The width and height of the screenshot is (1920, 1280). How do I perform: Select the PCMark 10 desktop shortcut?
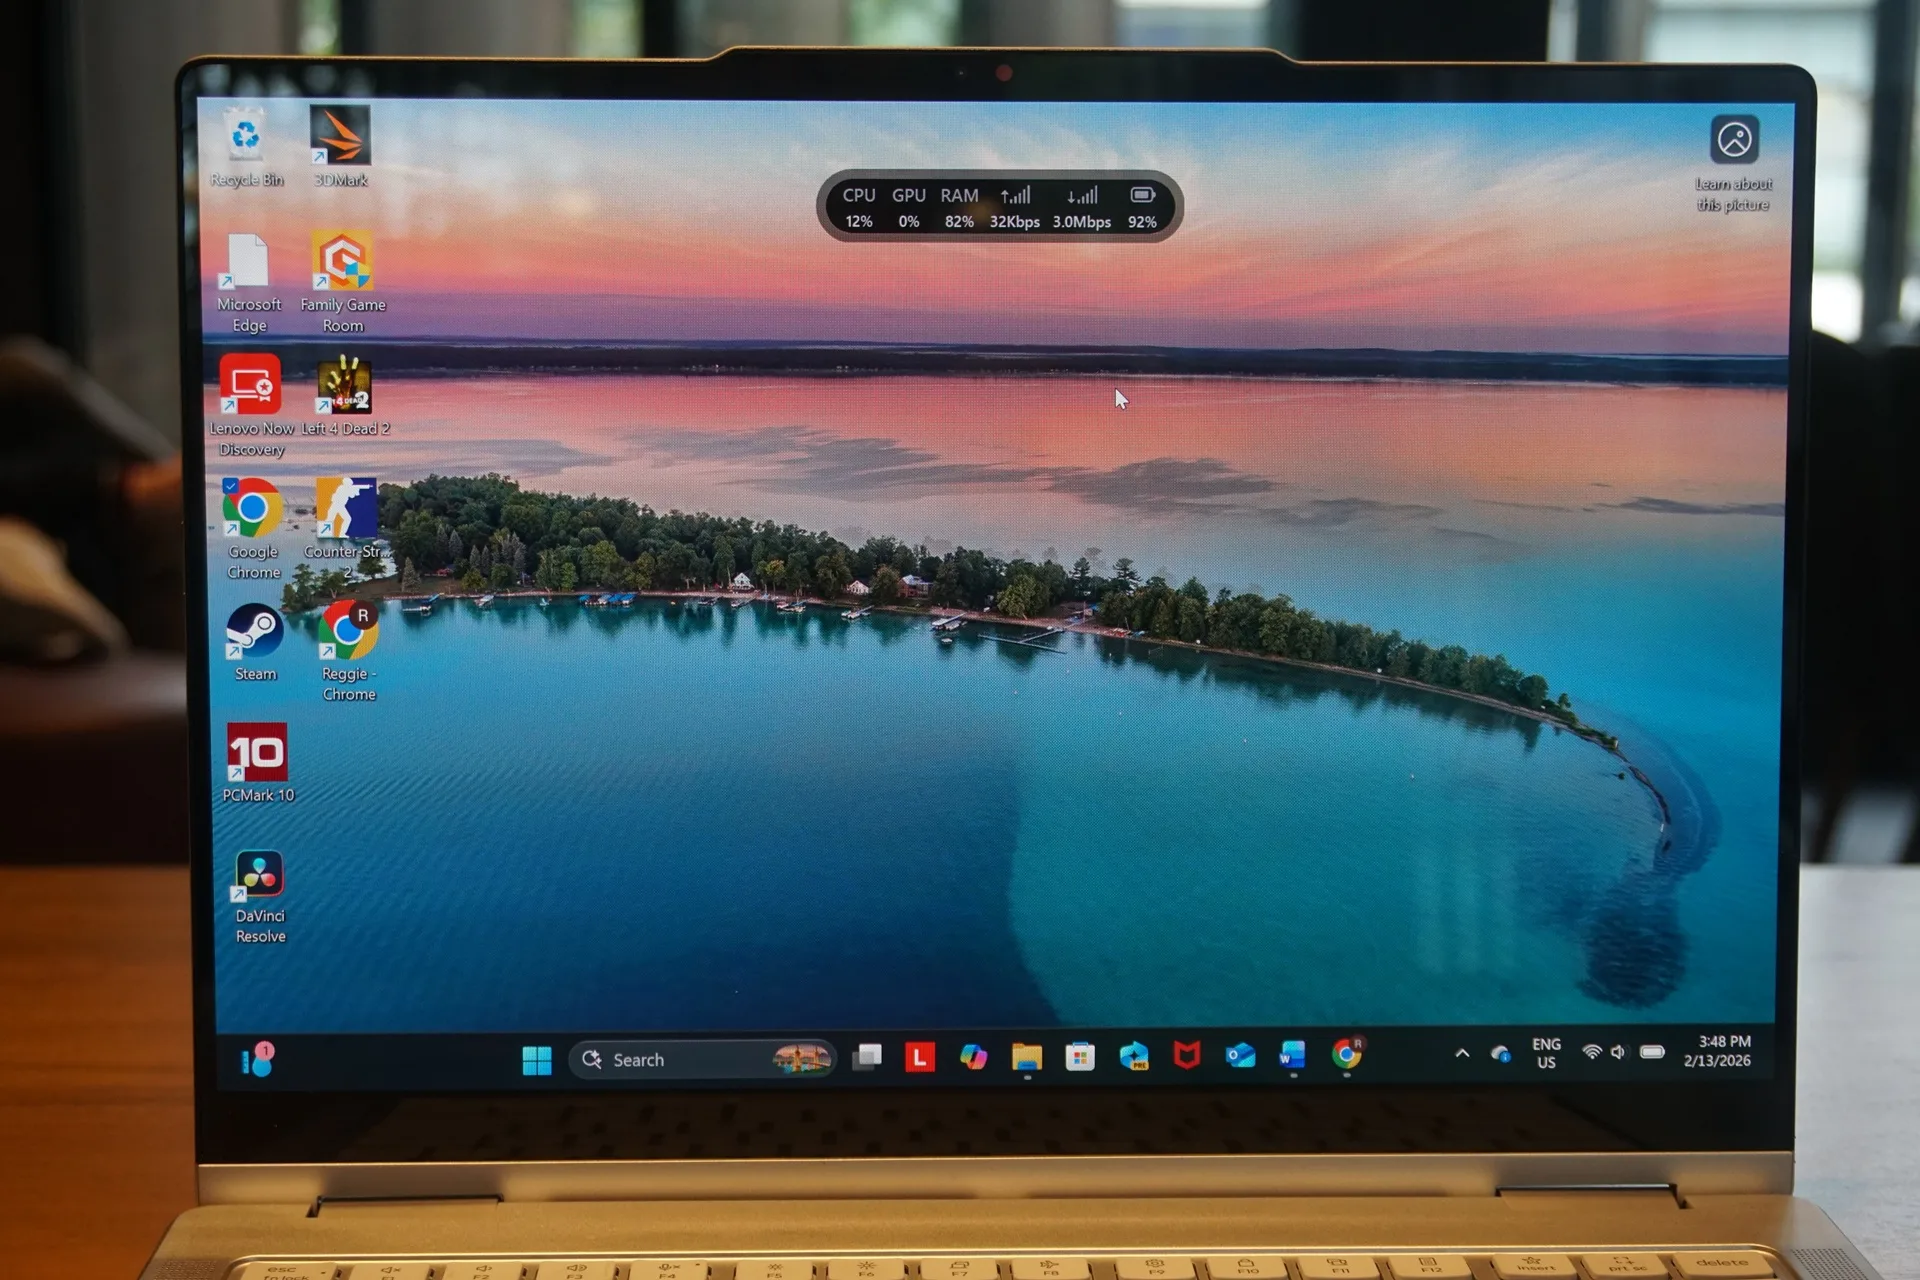point(258,764)
